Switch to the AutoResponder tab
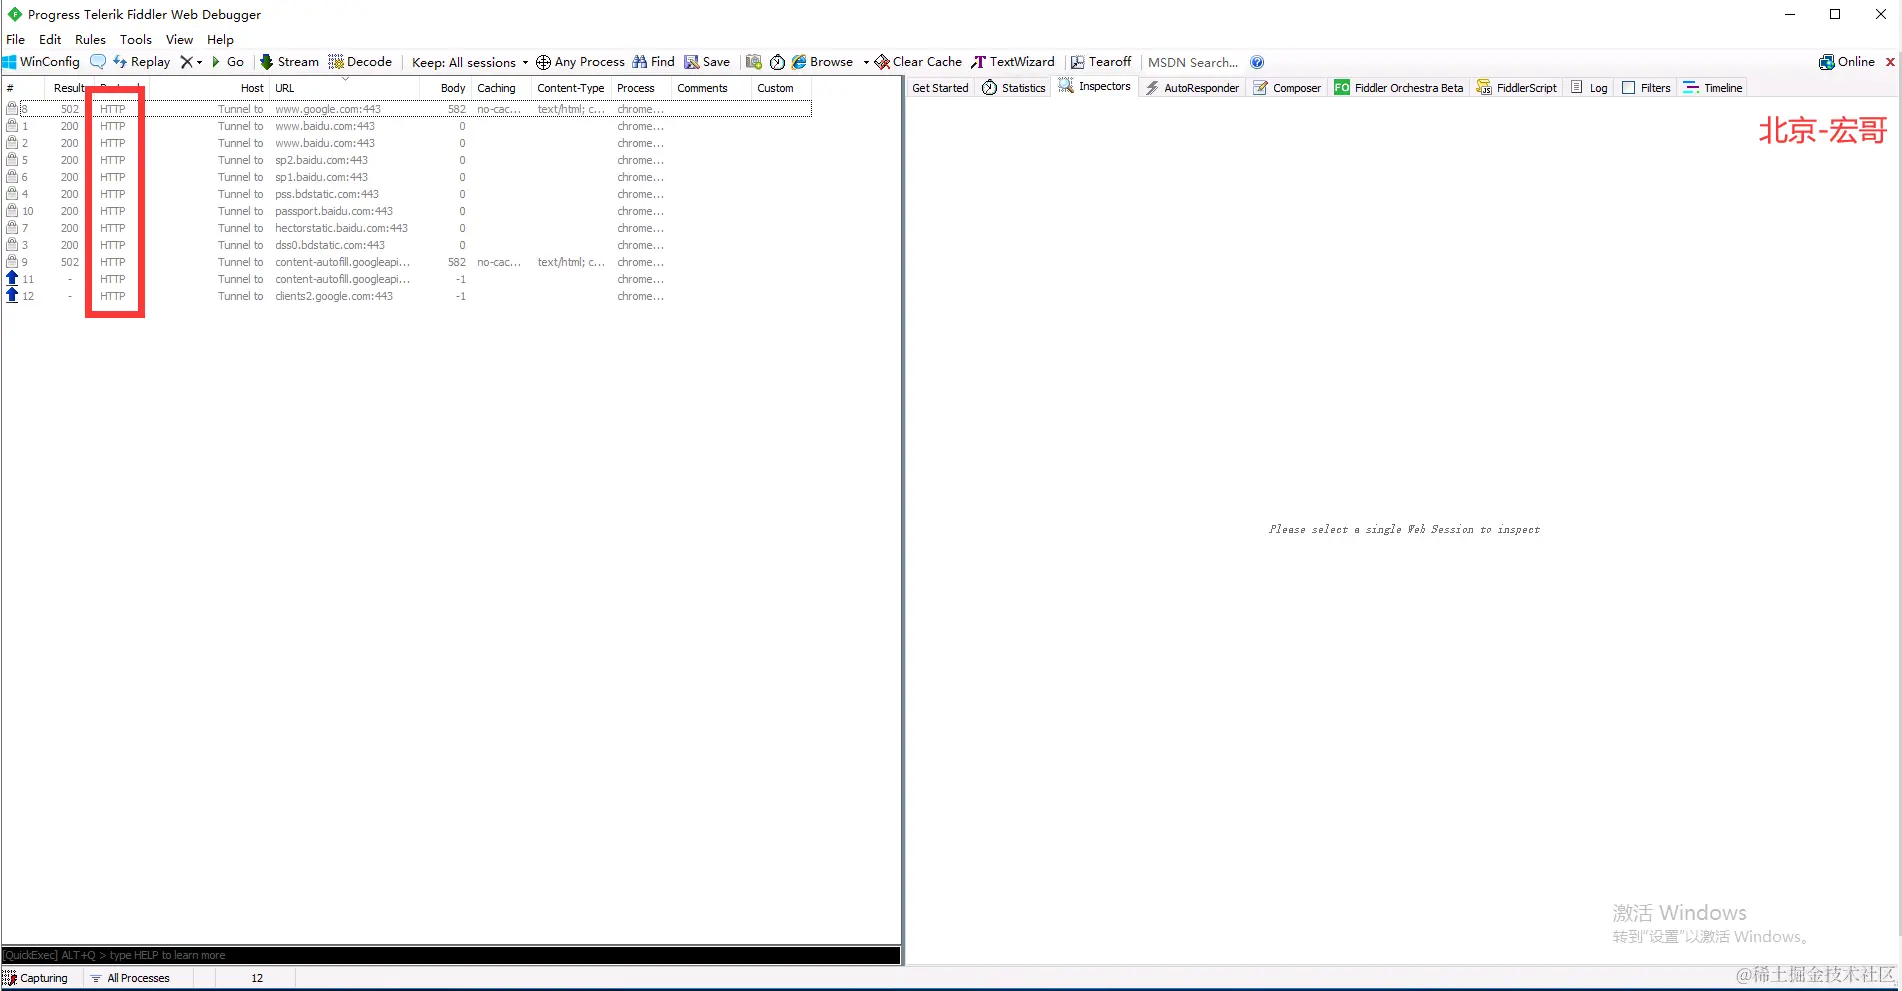The height and width of the screenshot is (991, 1902). click(1192, 88)
